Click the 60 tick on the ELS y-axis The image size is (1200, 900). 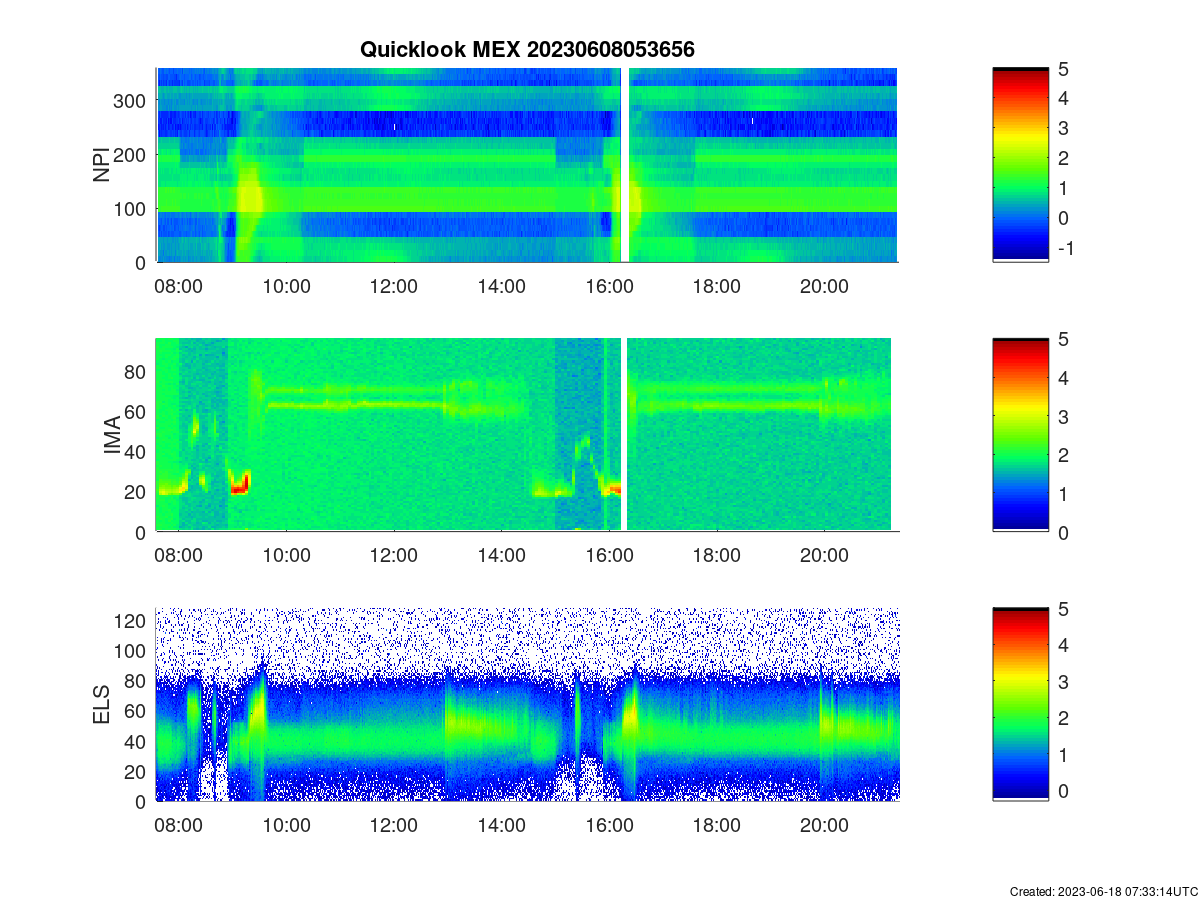136,711
